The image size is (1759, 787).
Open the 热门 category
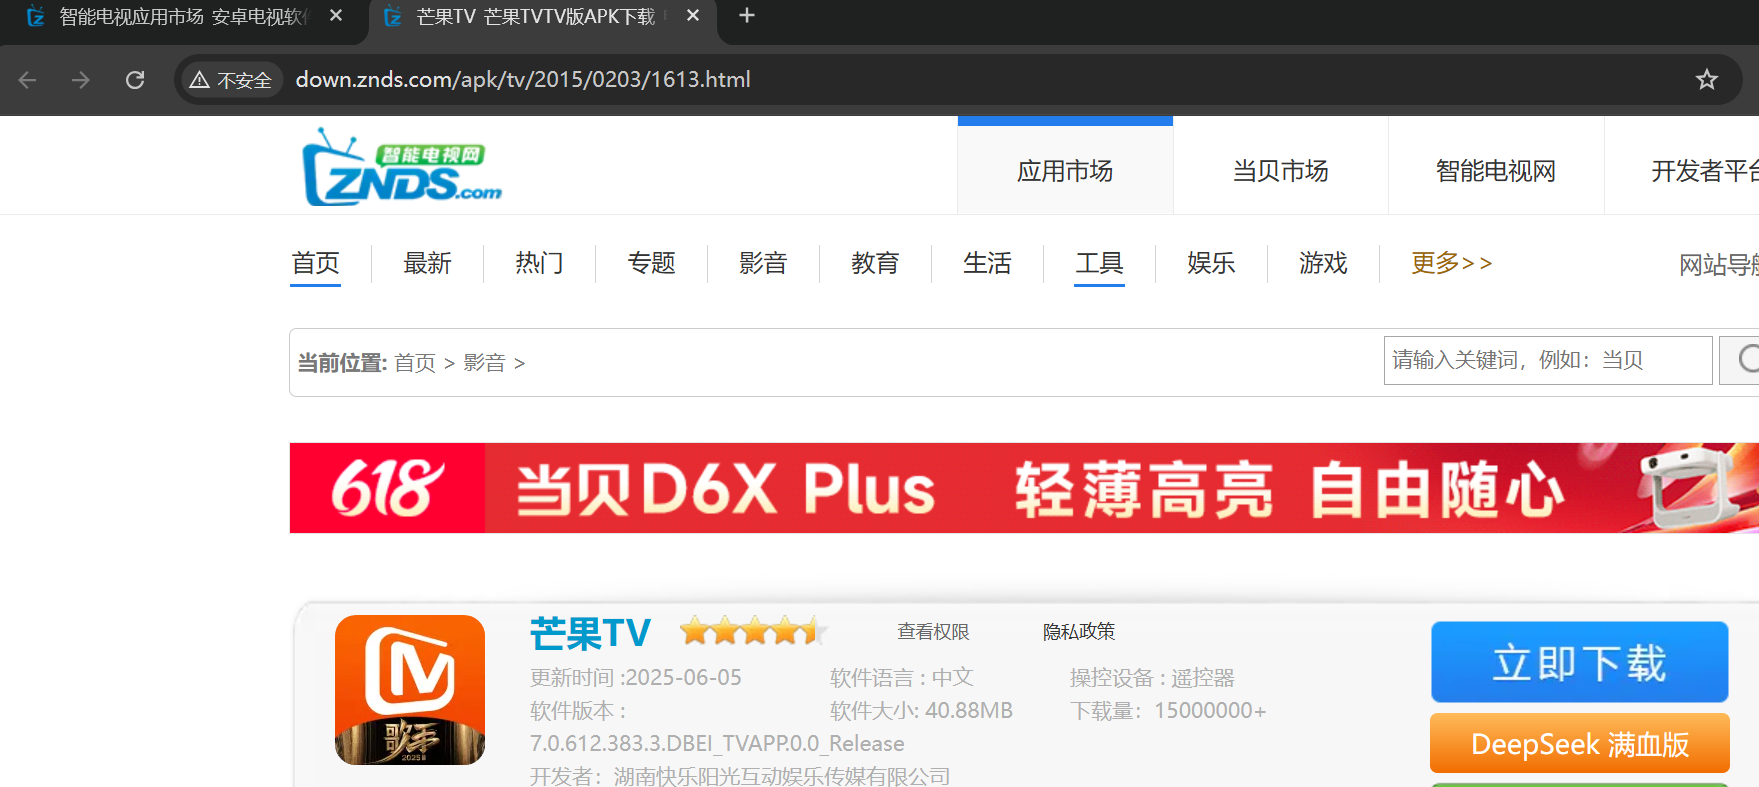(x=539, y=263)
